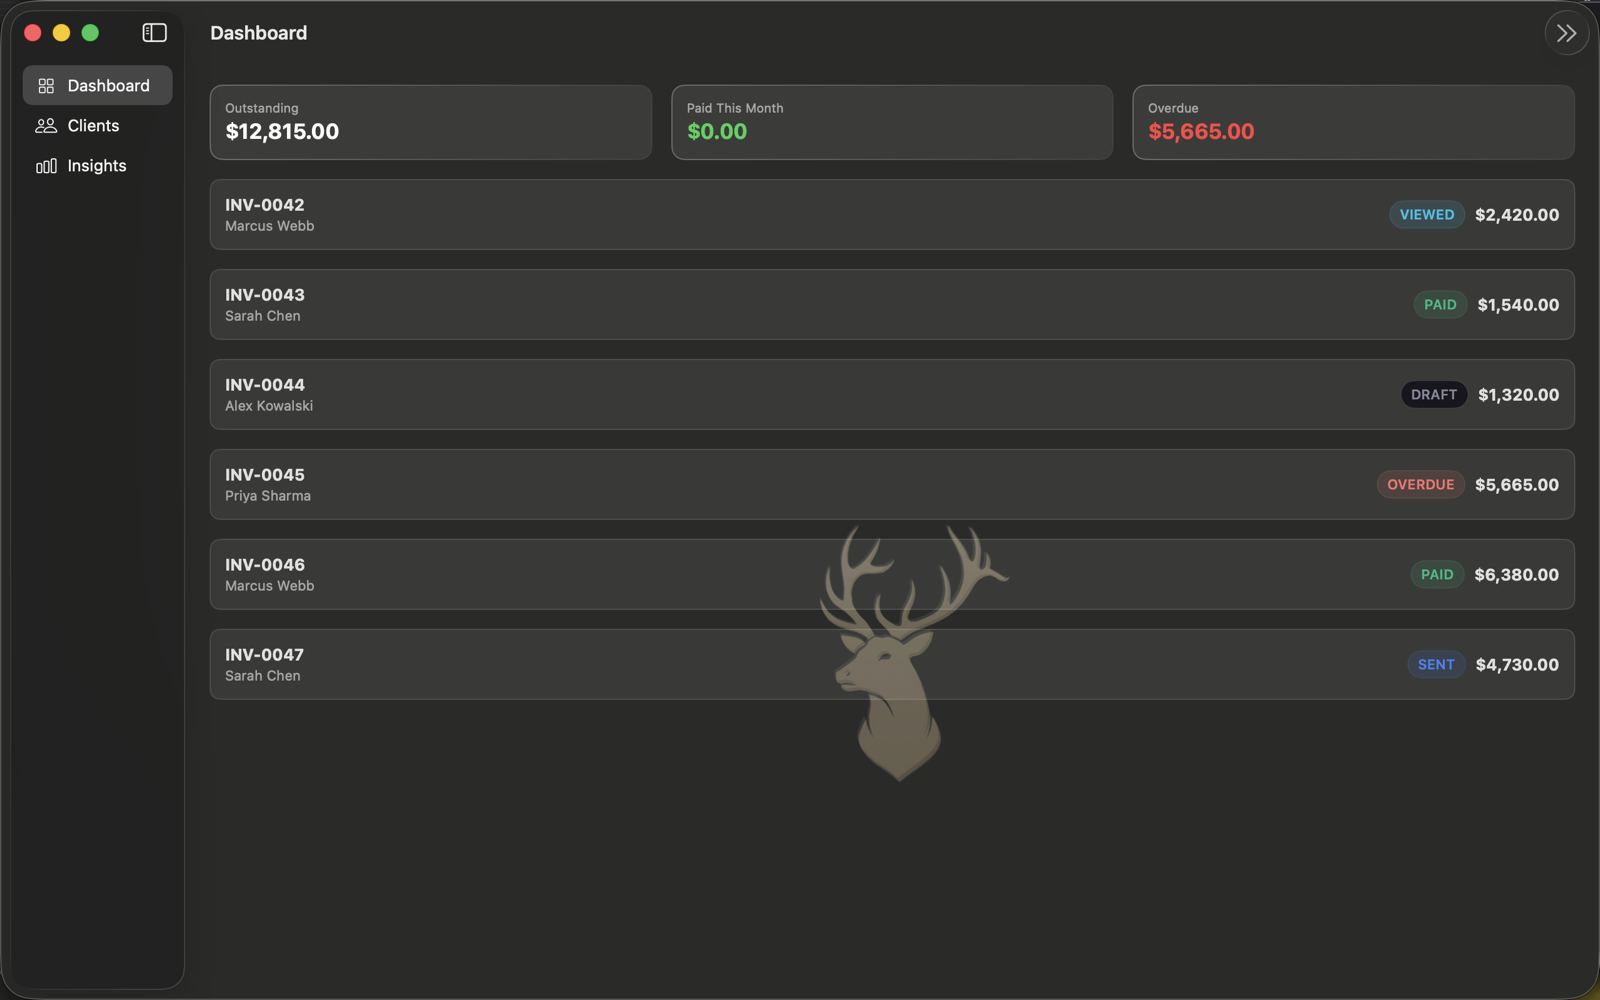Click the Dashboard title in header
This screenshot has width=1600, height=1000.
[259, 33]
